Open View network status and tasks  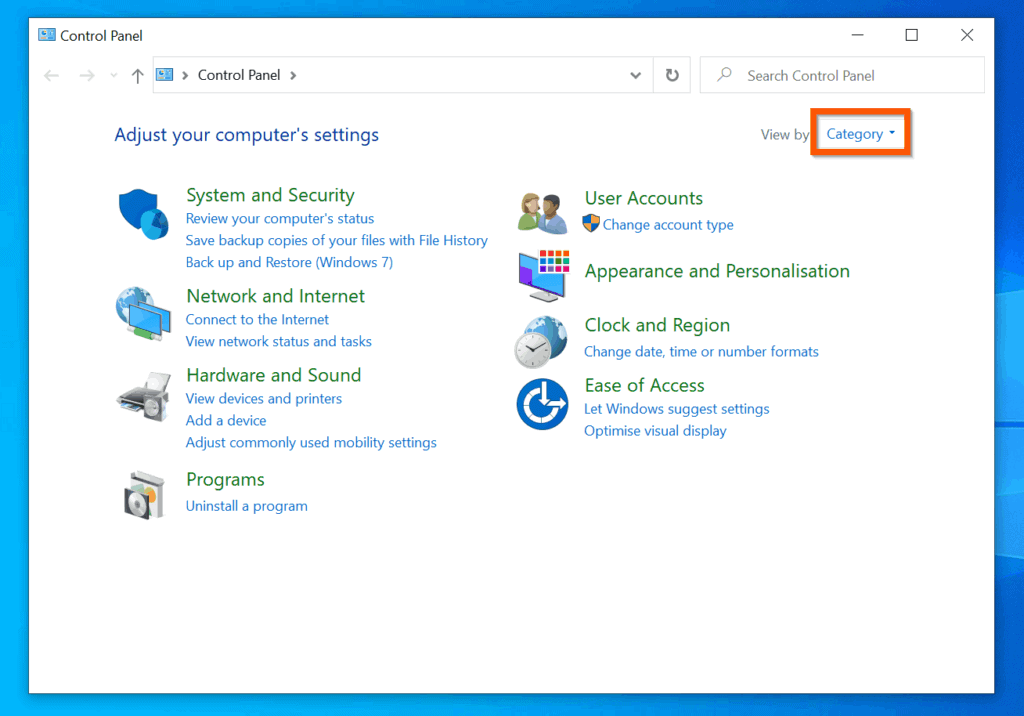[x=279, y=341]
